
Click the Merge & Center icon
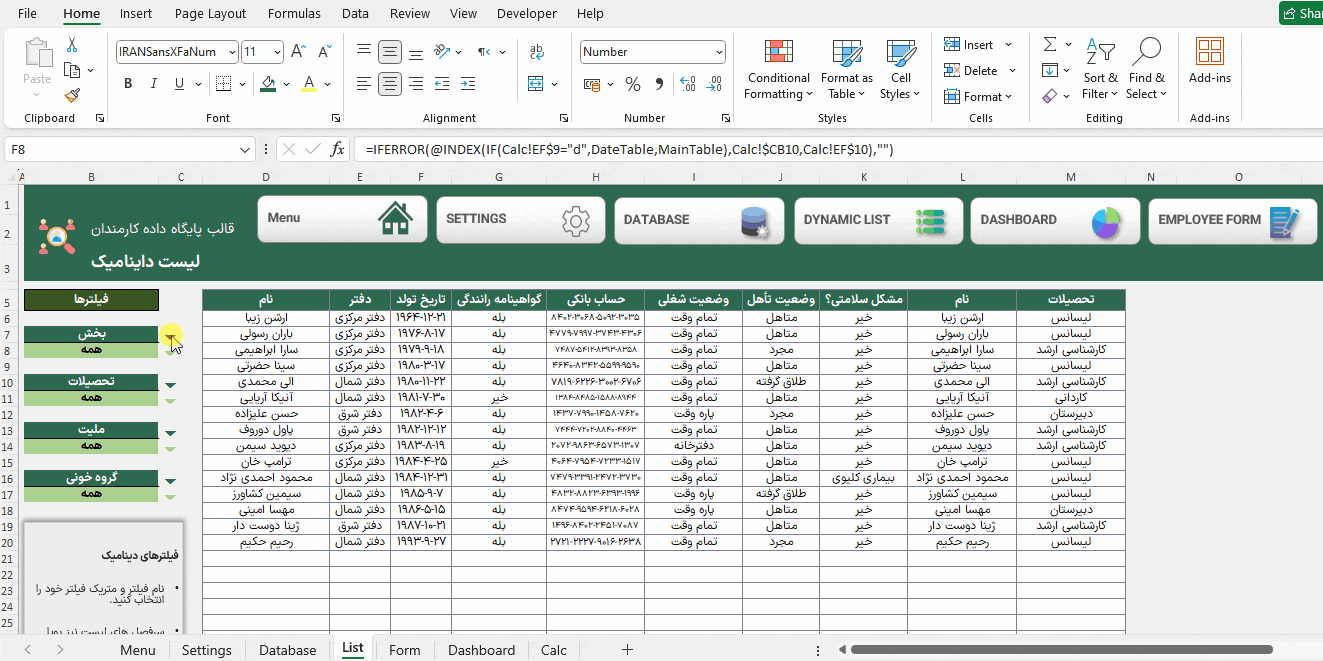point(536,83)
